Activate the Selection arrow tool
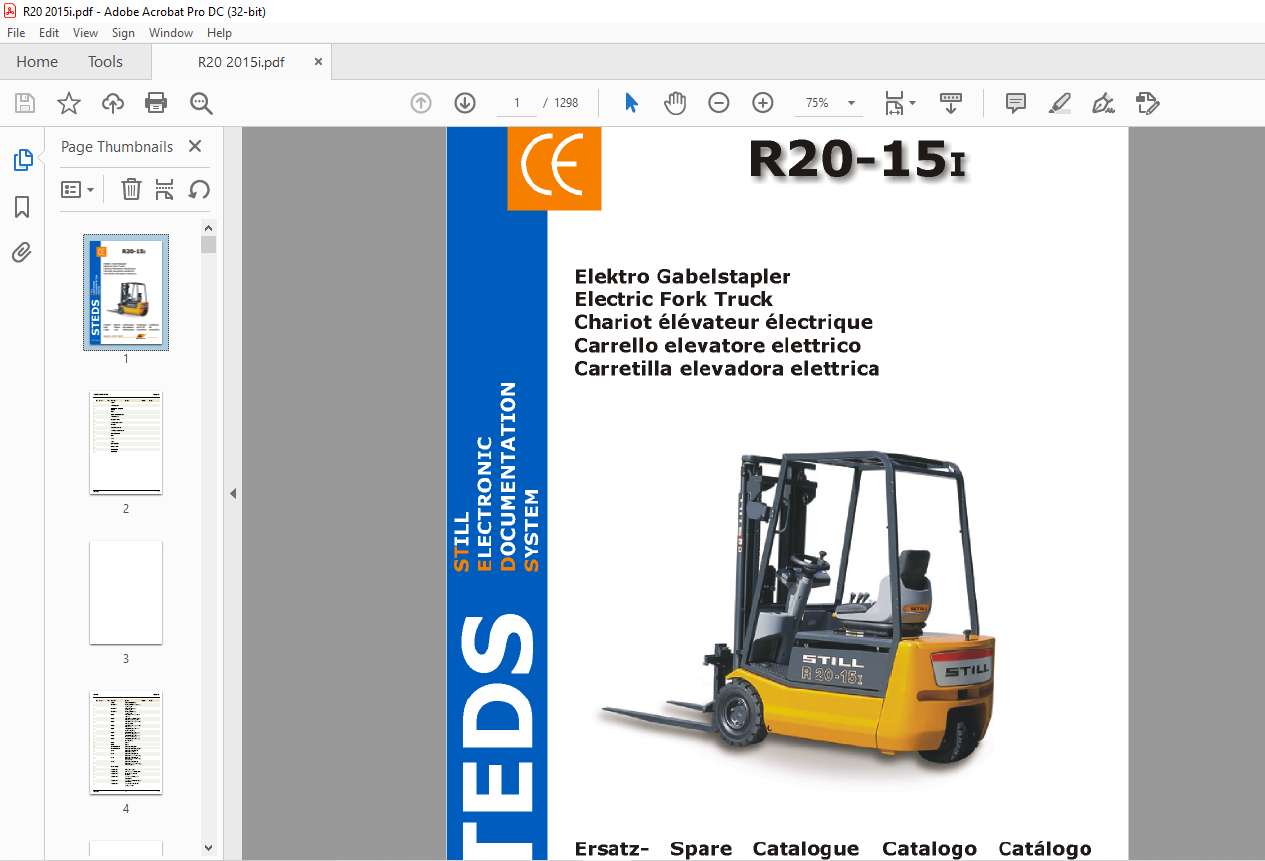Image resolution: width=1265 pixels, height=861 pixels. 631,103
